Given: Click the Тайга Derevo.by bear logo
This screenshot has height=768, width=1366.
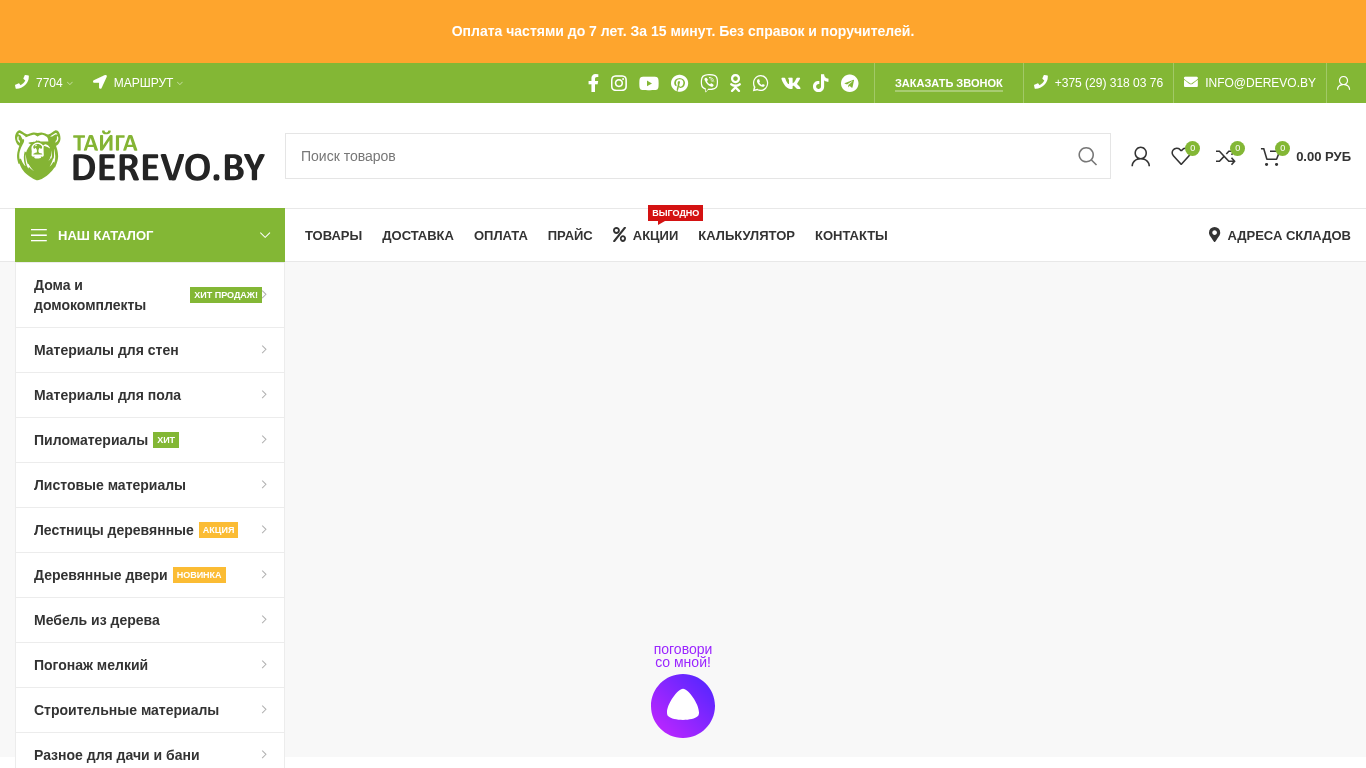Looking at the screenshot, I should click(140, 156).
